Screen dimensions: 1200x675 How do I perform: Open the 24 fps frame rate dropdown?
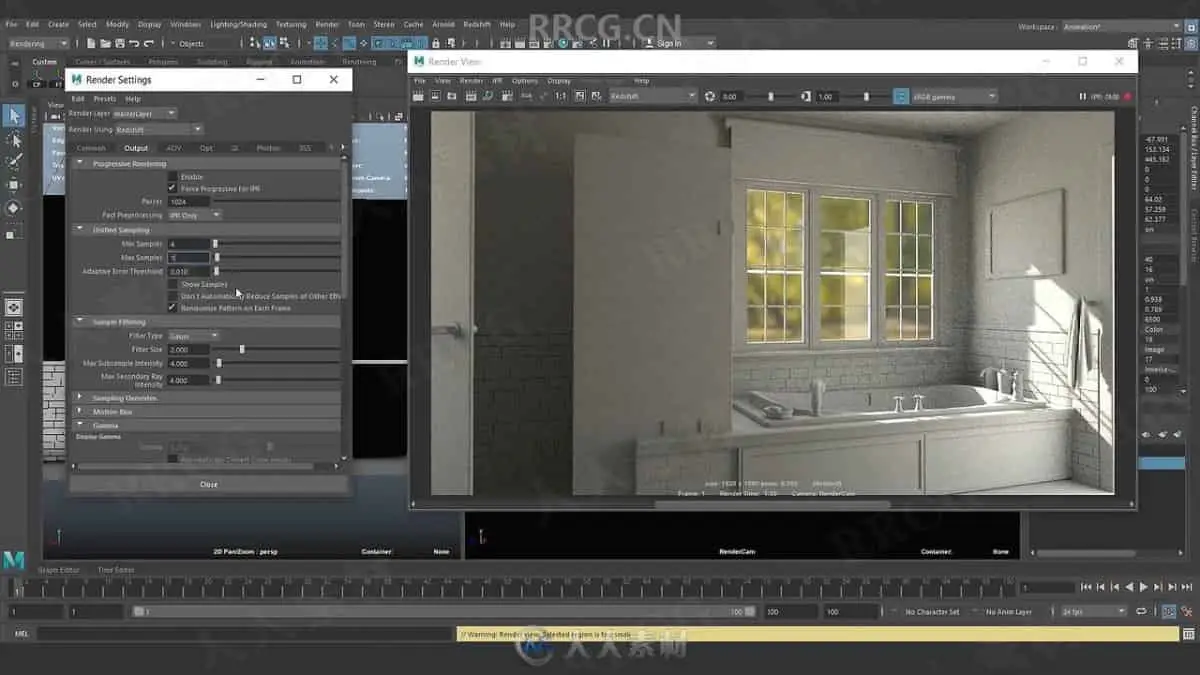pos(1094,611)
